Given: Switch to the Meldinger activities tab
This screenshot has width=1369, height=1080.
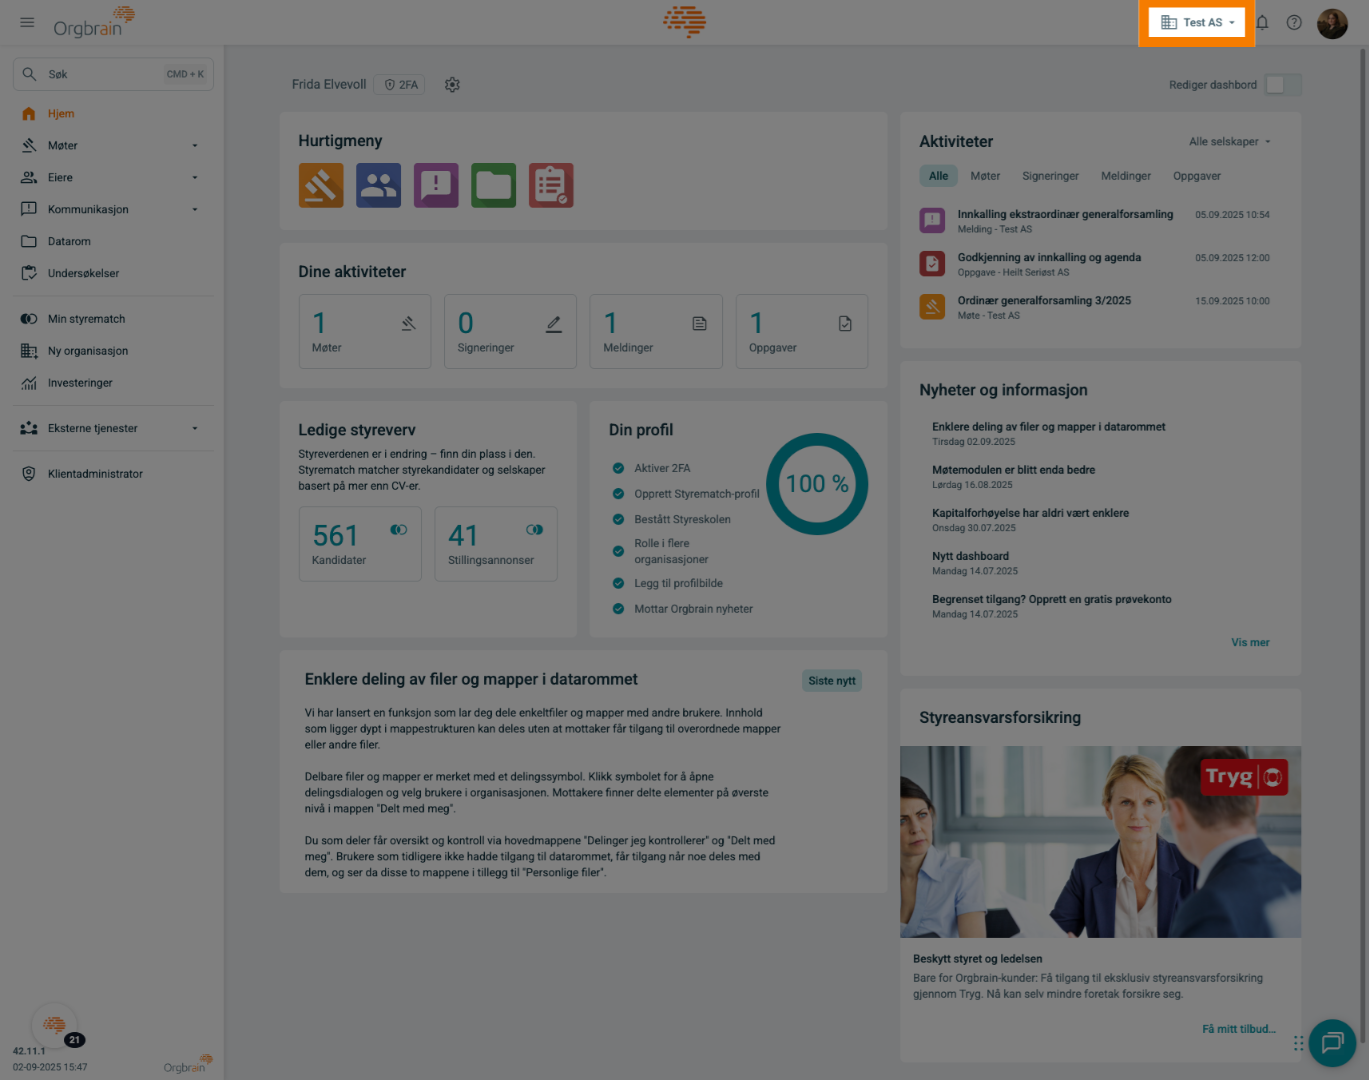Looking at the screenshot, I should (x=1126, y=176).
